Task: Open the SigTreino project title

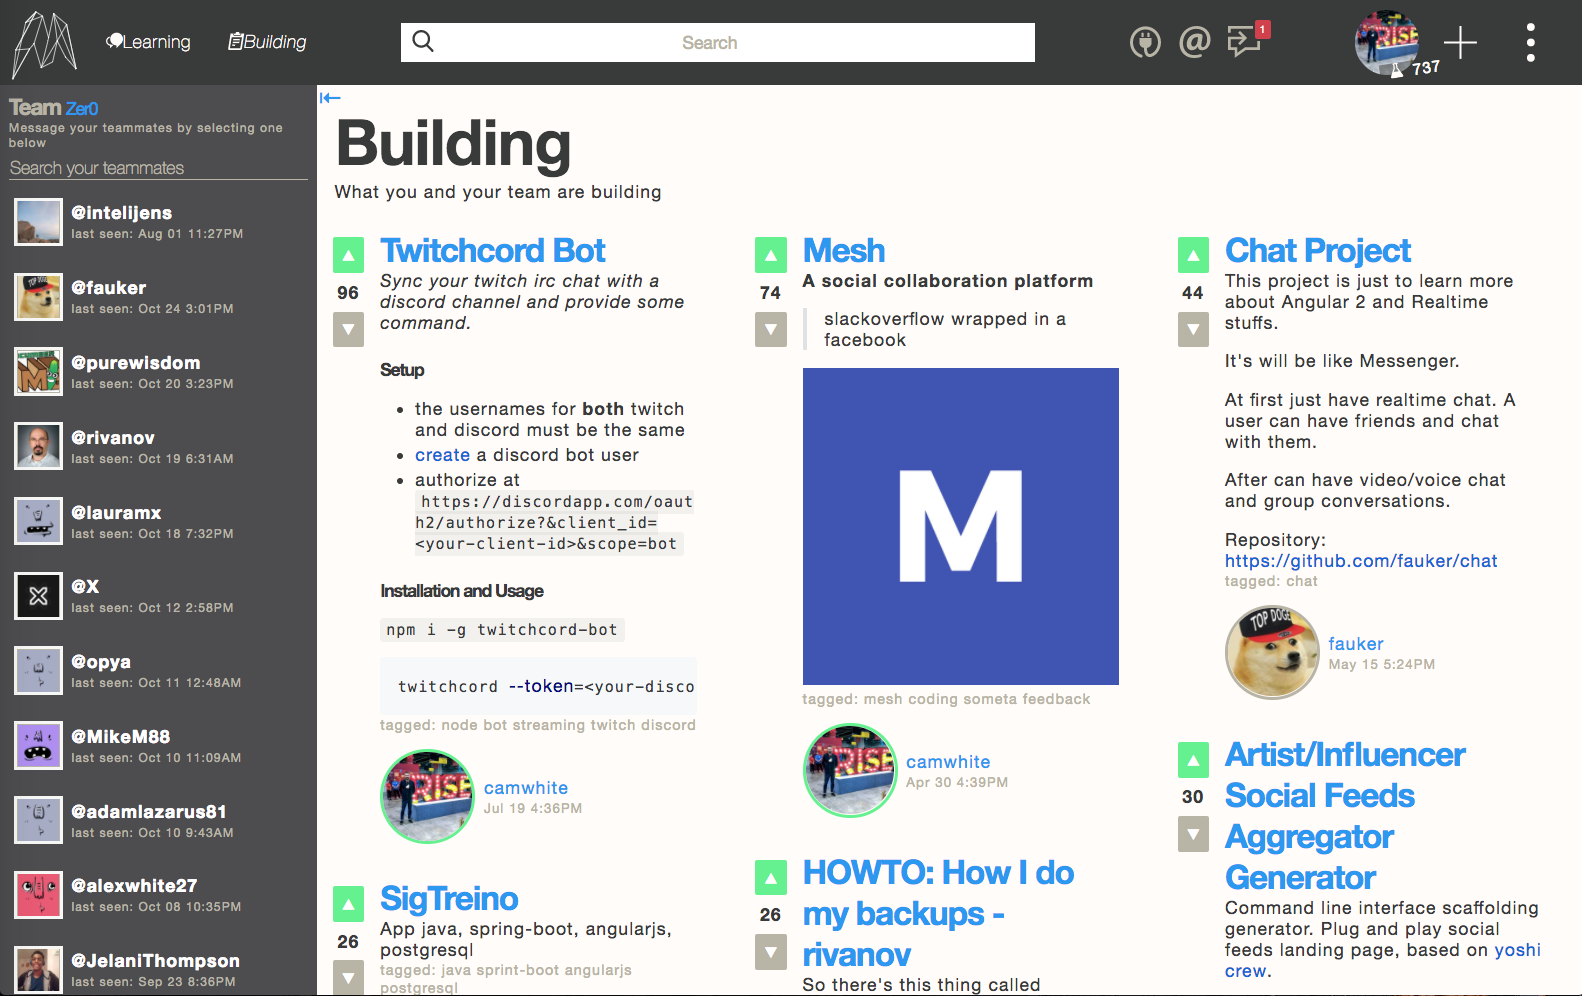Action: point(449,898)
